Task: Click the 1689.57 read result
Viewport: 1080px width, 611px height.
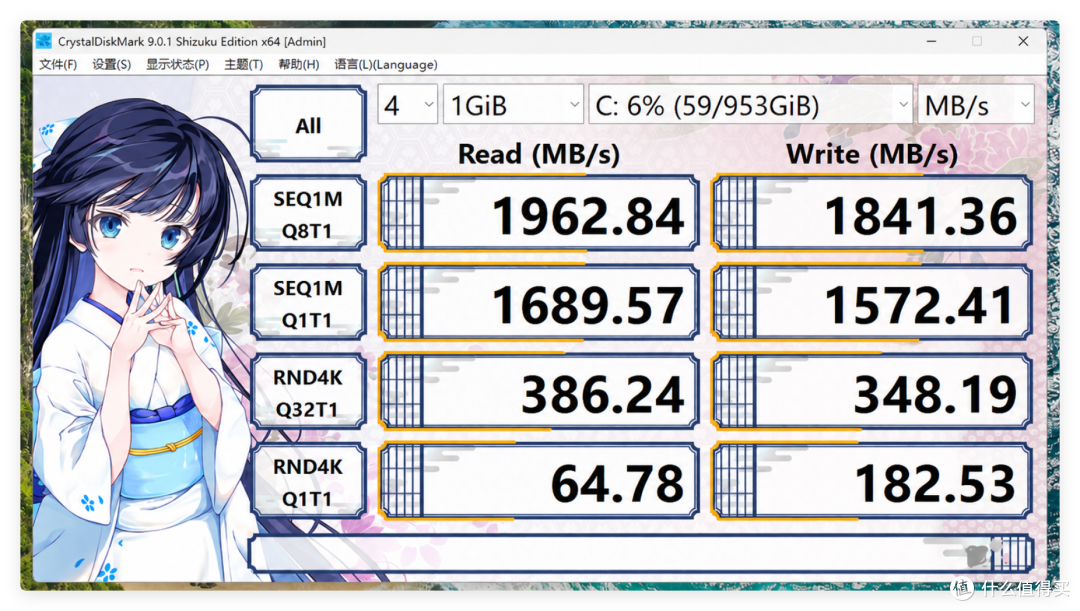Action: [539, 303]
